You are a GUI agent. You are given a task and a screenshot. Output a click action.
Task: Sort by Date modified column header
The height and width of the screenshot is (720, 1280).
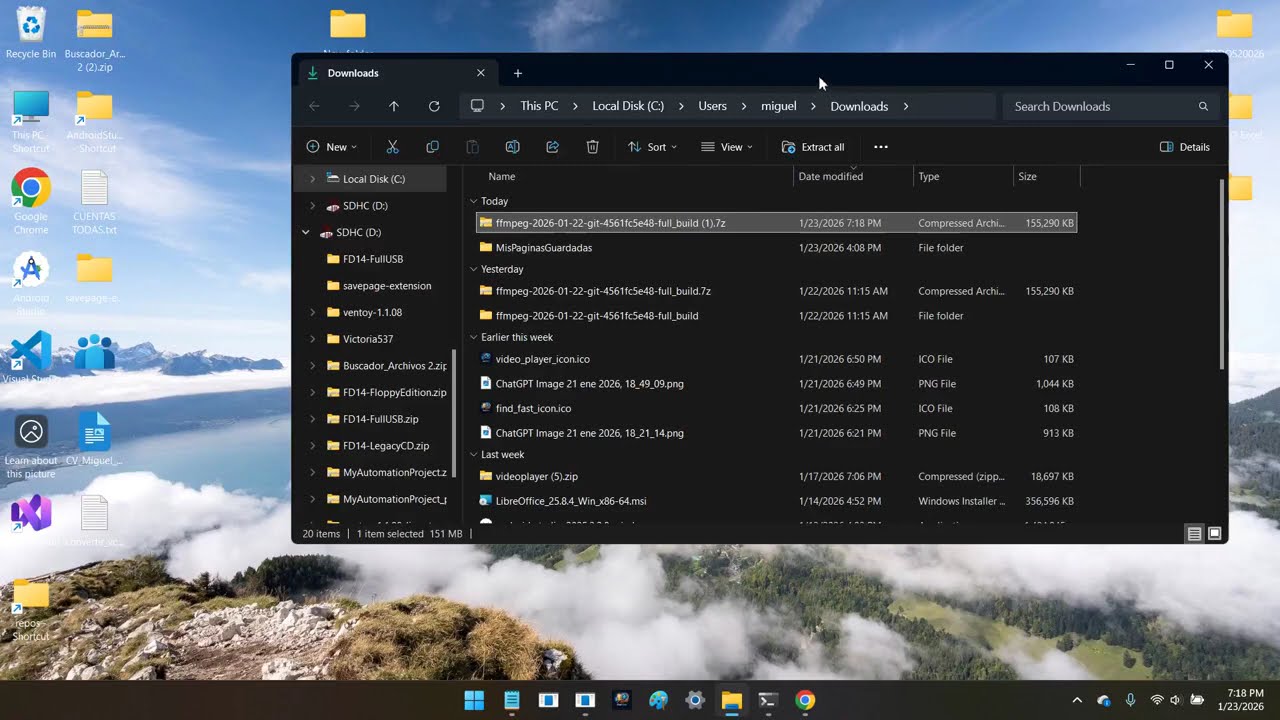(854, 176)
